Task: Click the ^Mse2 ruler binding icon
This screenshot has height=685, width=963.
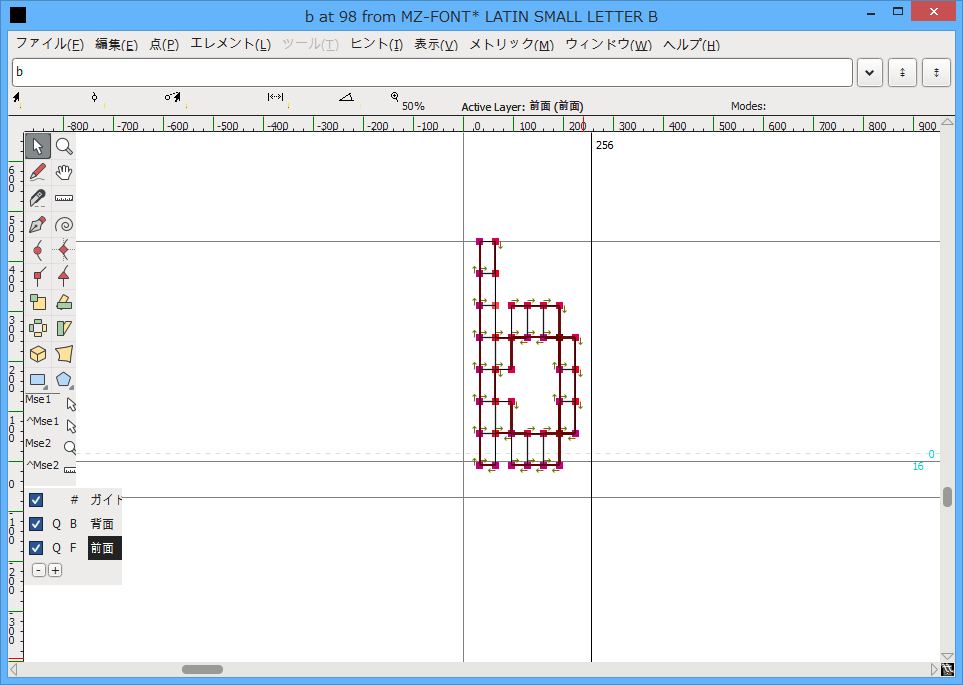Action: [70, 470]
